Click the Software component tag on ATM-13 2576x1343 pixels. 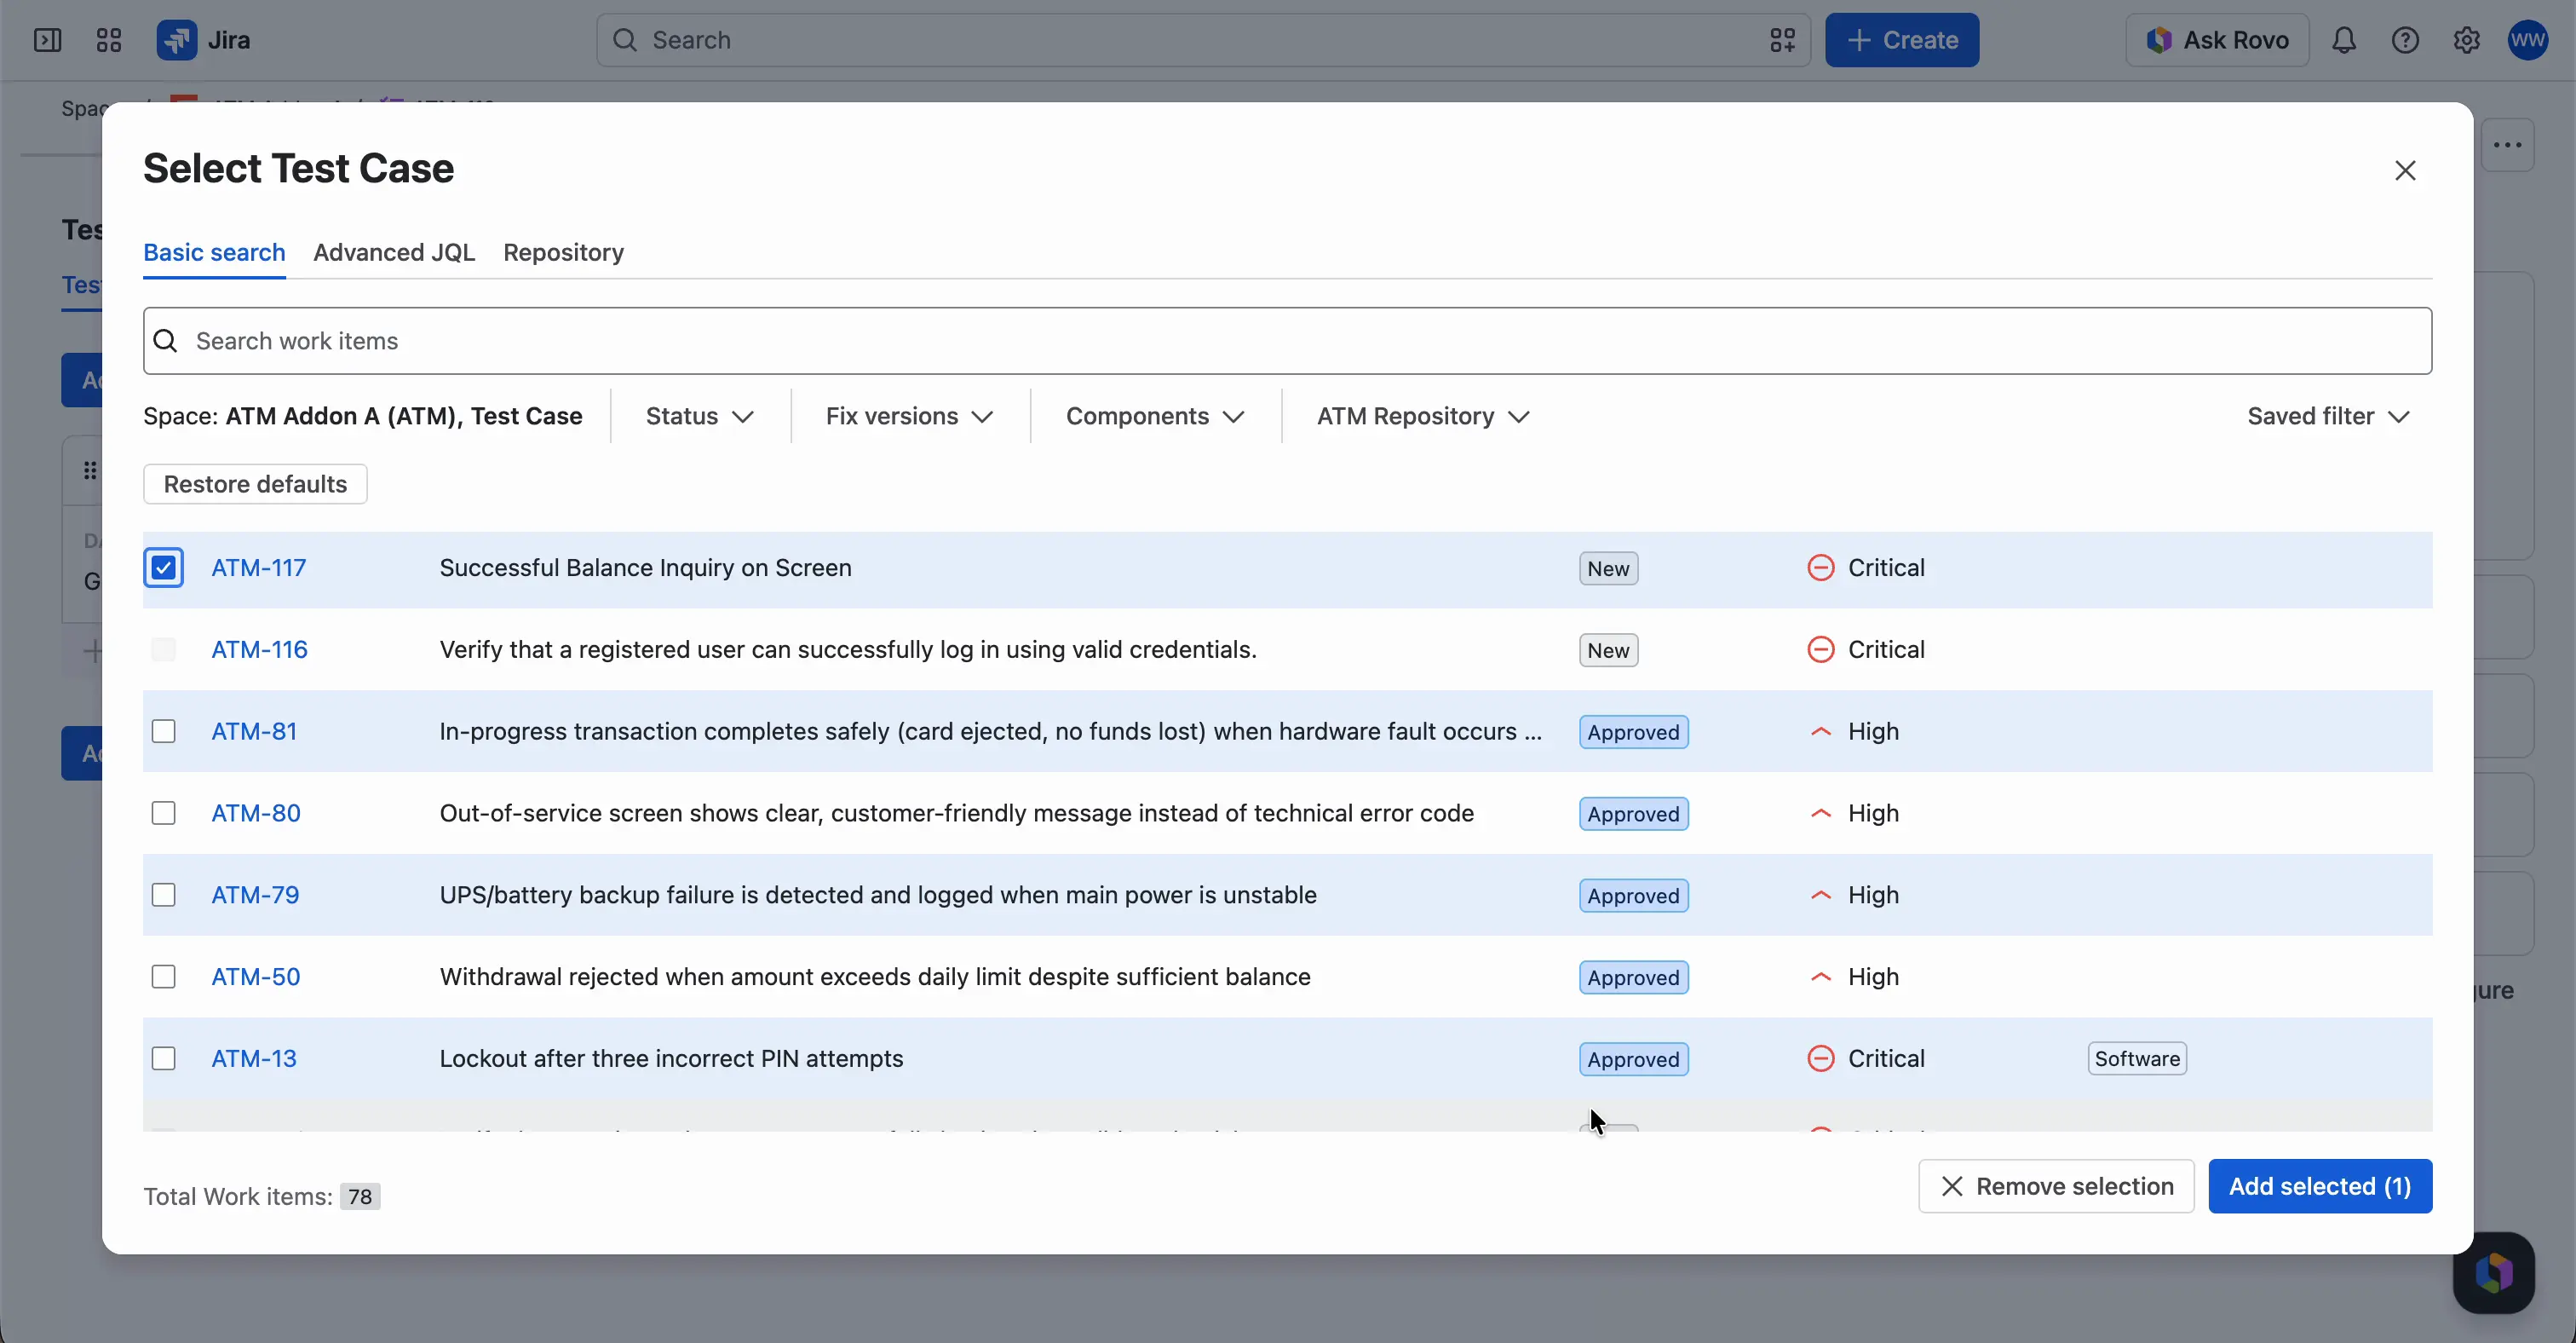tap(2137, 1059)
